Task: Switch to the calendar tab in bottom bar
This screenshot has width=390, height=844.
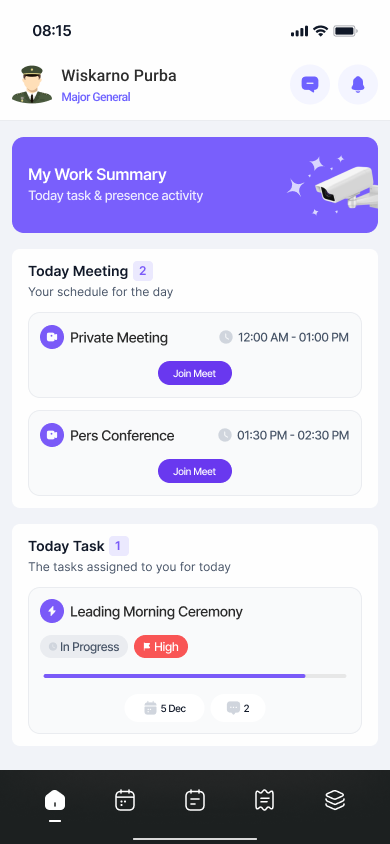Action: (x=125, y=800)
